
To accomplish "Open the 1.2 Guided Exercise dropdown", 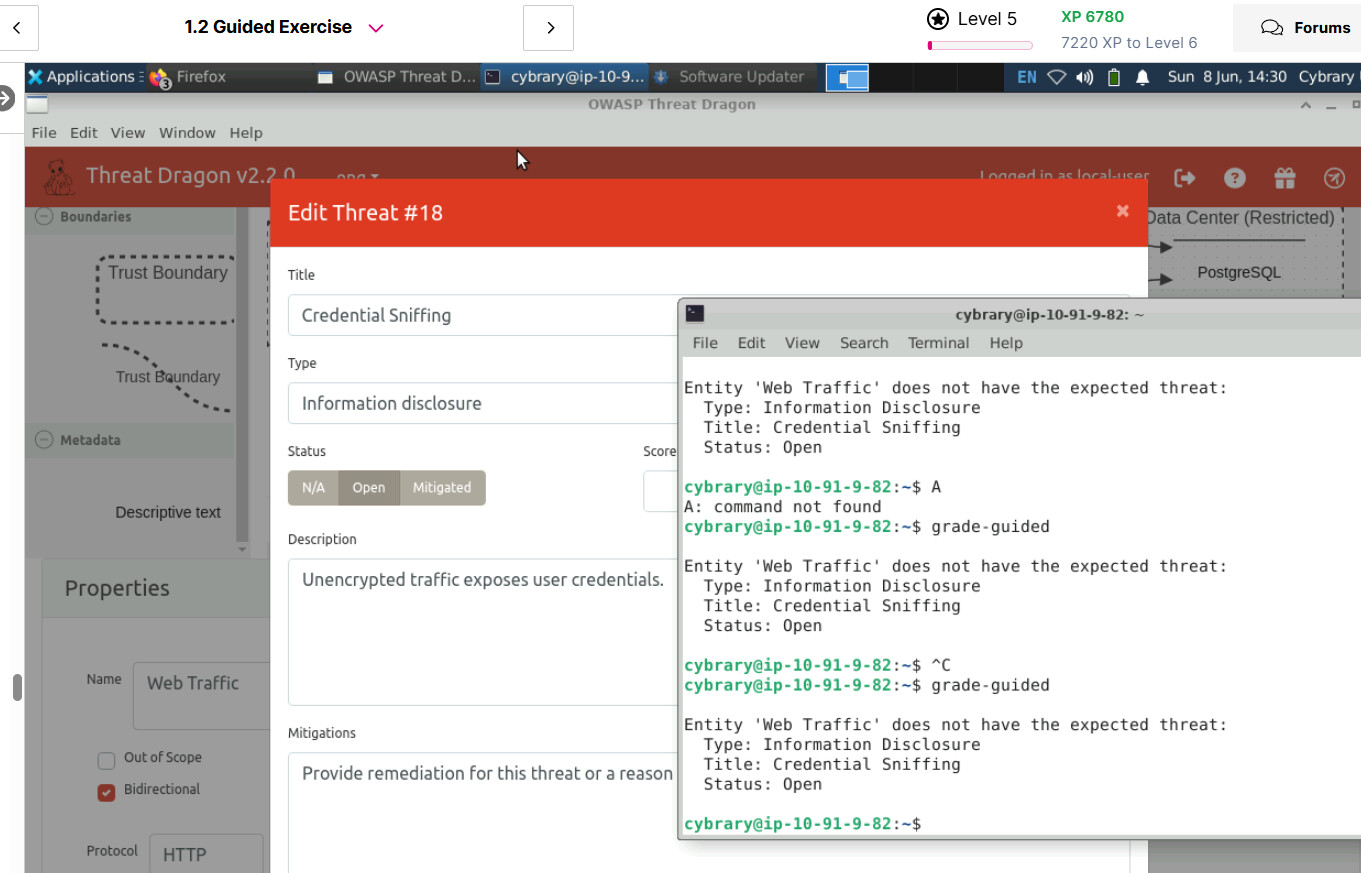I will [x=376, y=28].
